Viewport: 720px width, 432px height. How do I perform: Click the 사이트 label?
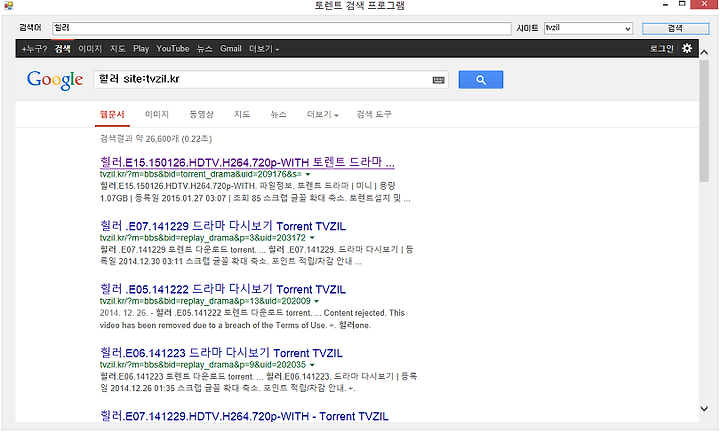[527, 28]
